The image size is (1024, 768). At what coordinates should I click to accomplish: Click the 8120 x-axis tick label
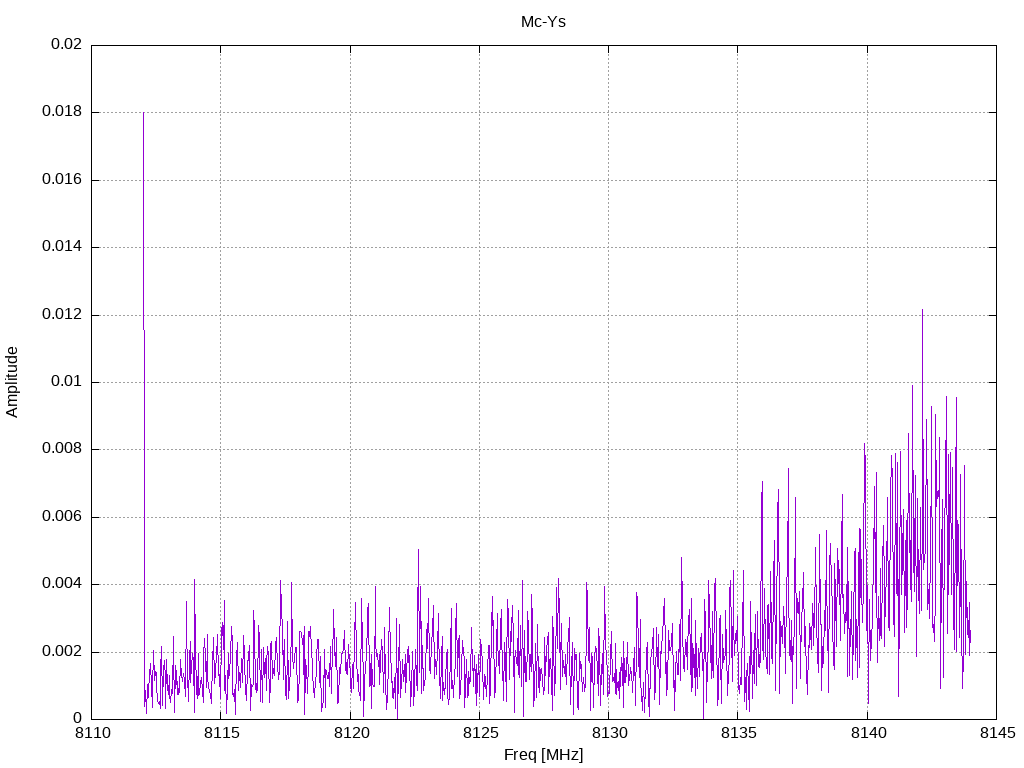coord(350,735)
